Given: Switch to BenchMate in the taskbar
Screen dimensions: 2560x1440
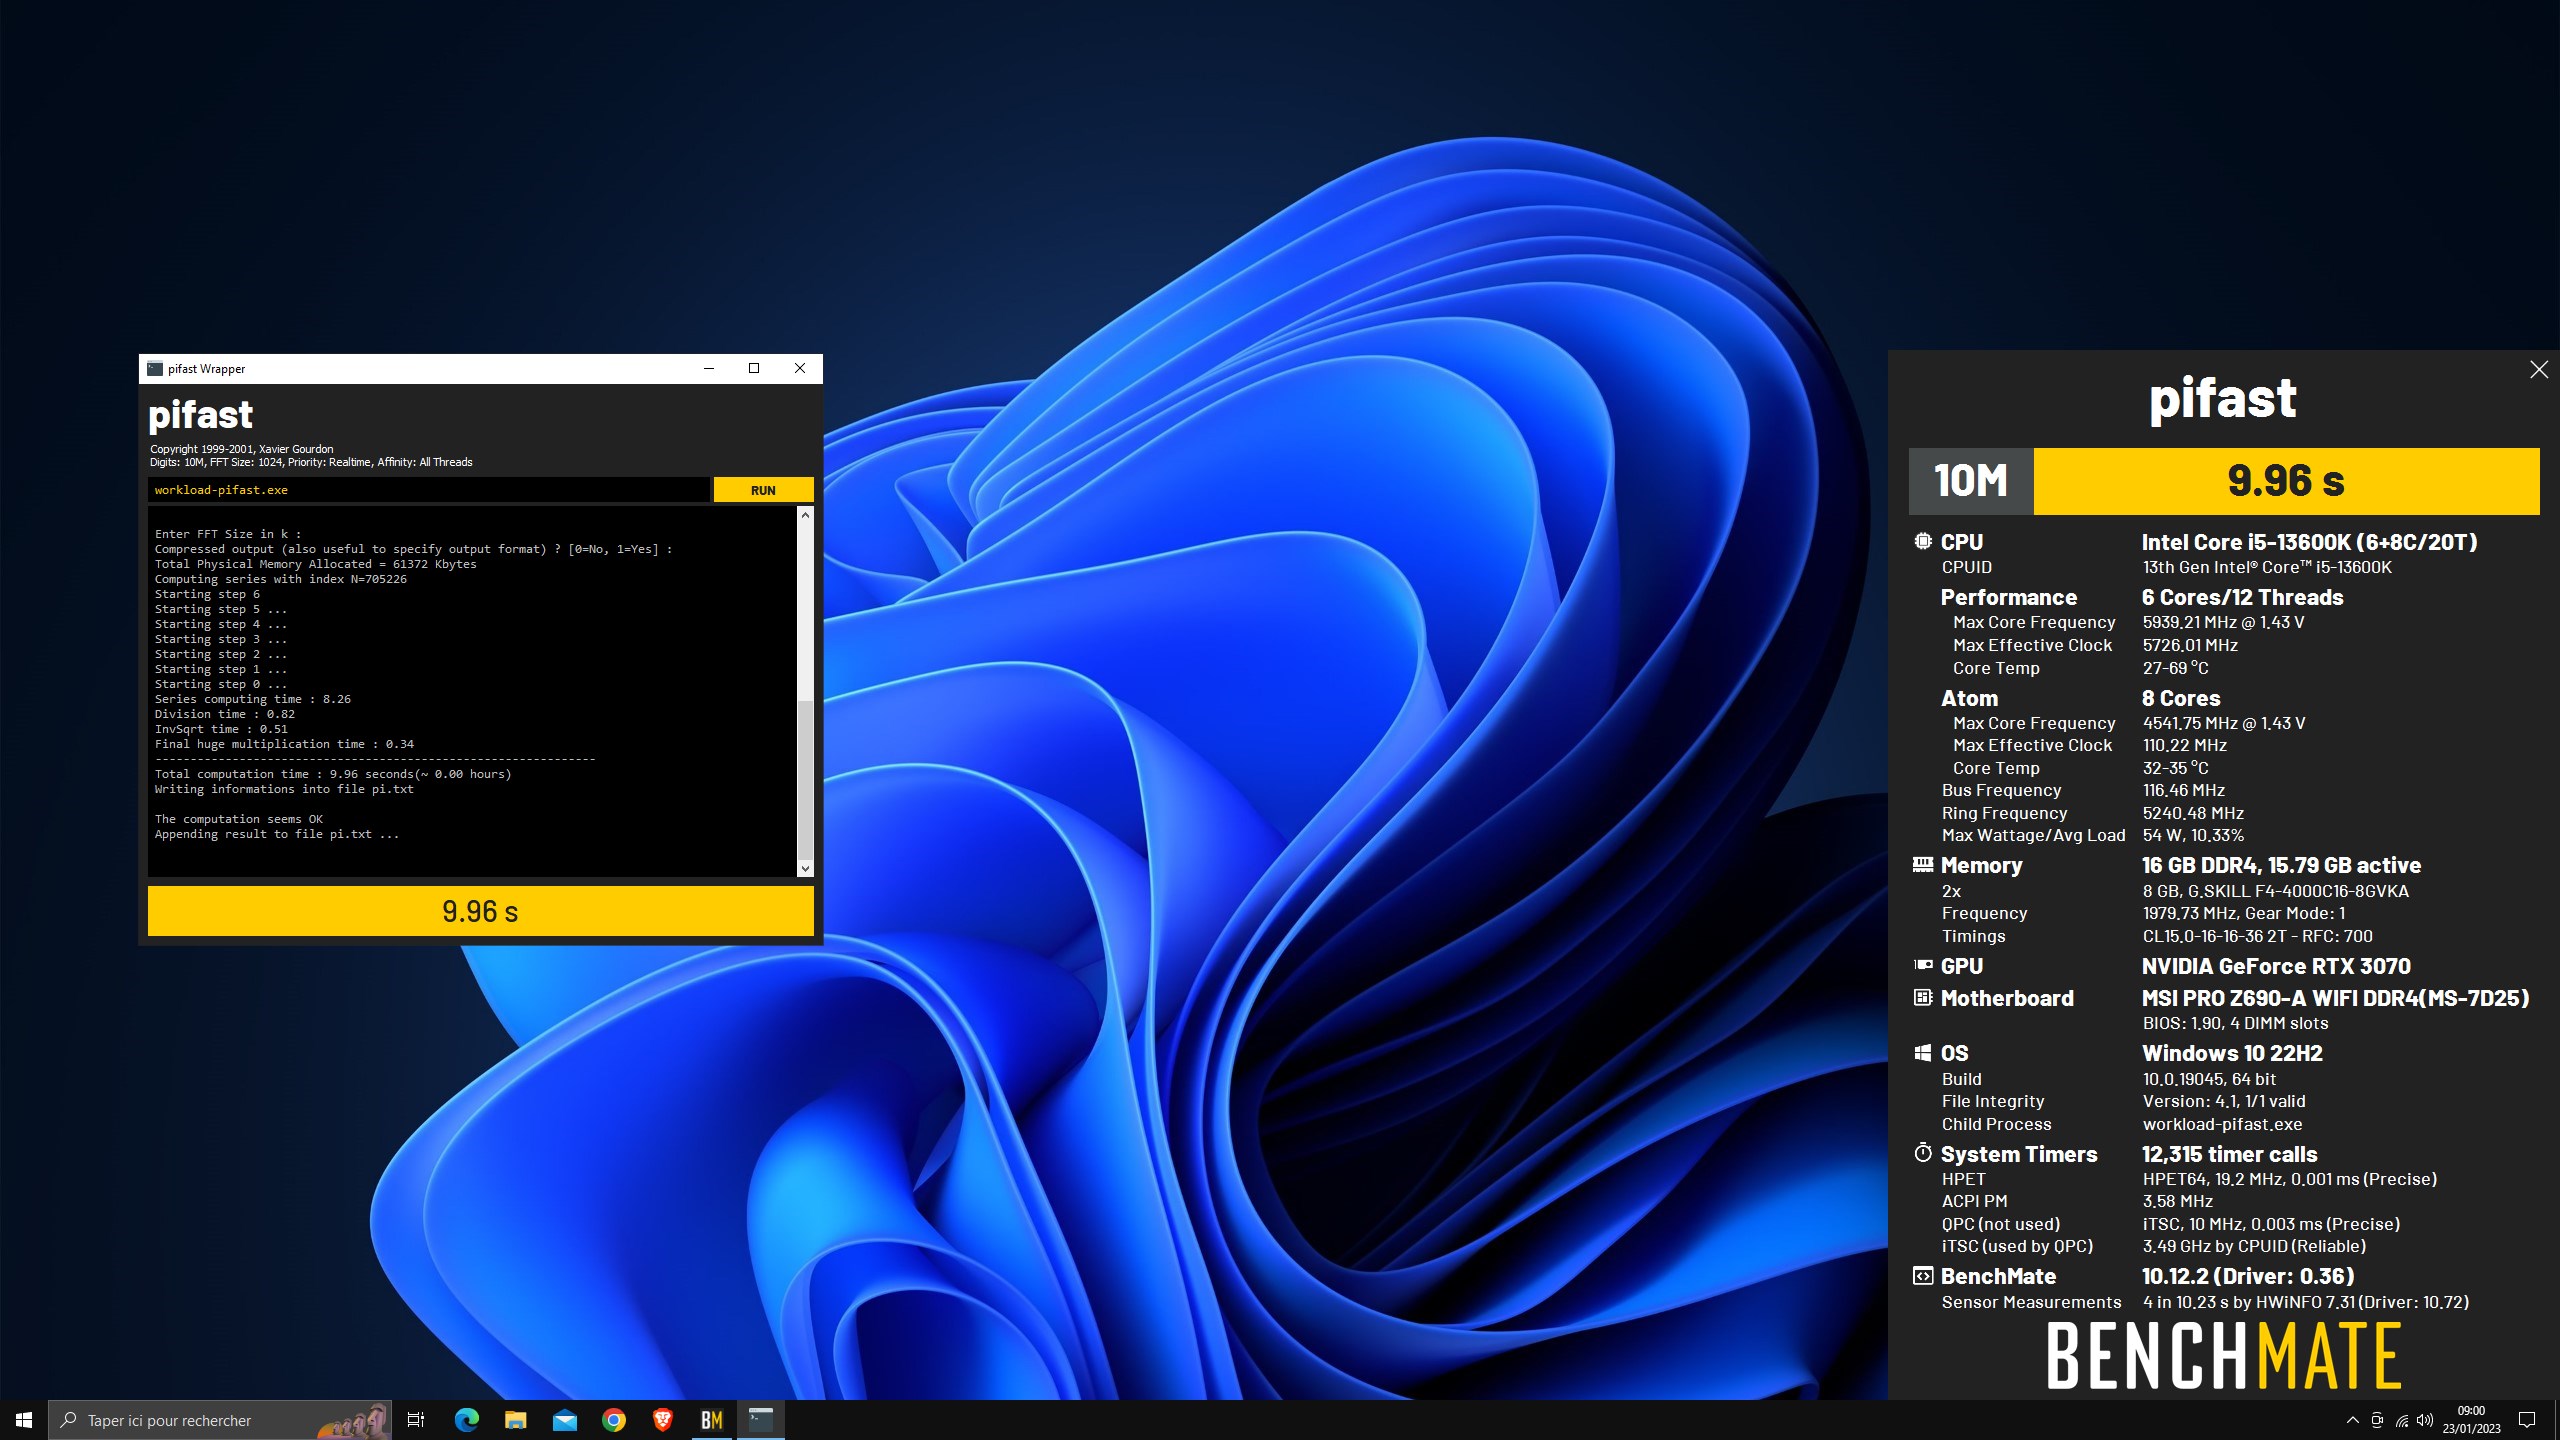Looking at the screenshot, I should point(711,1420).
